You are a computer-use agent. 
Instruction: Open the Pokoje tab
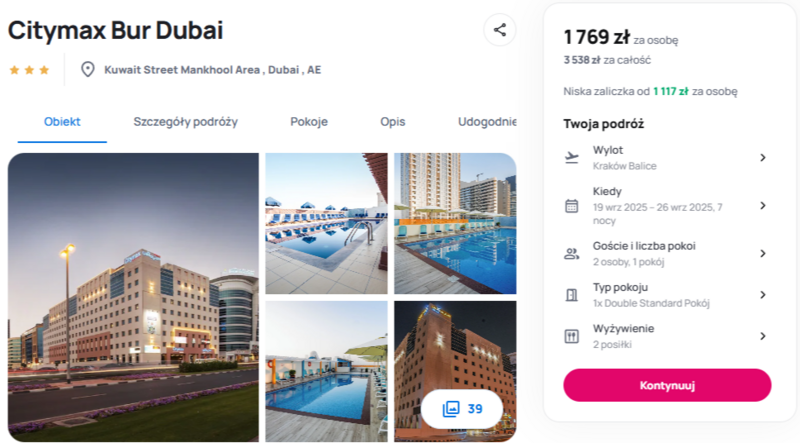[309, 121]
